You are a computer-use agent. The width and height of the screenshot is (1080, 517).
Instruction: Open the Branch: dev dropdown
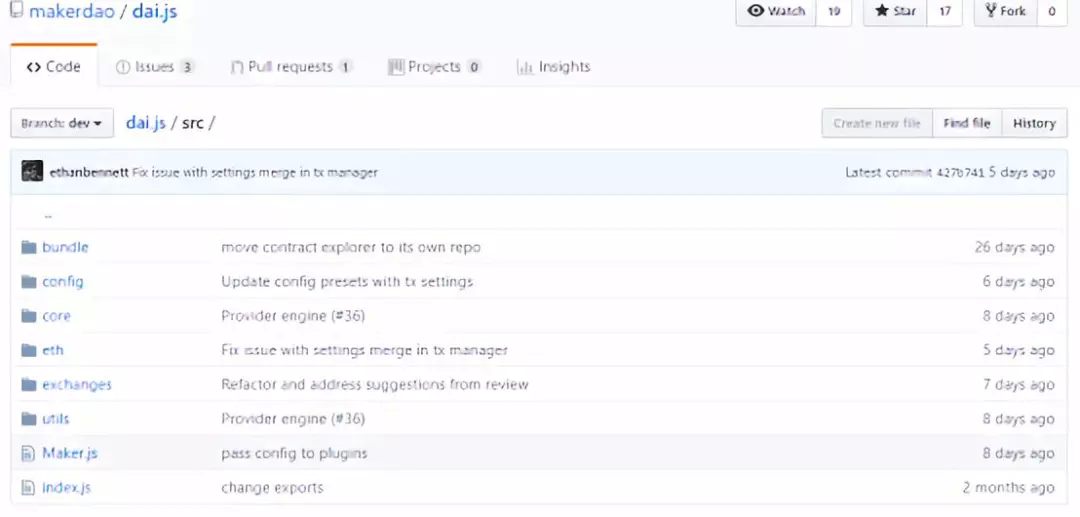point(62,123)
